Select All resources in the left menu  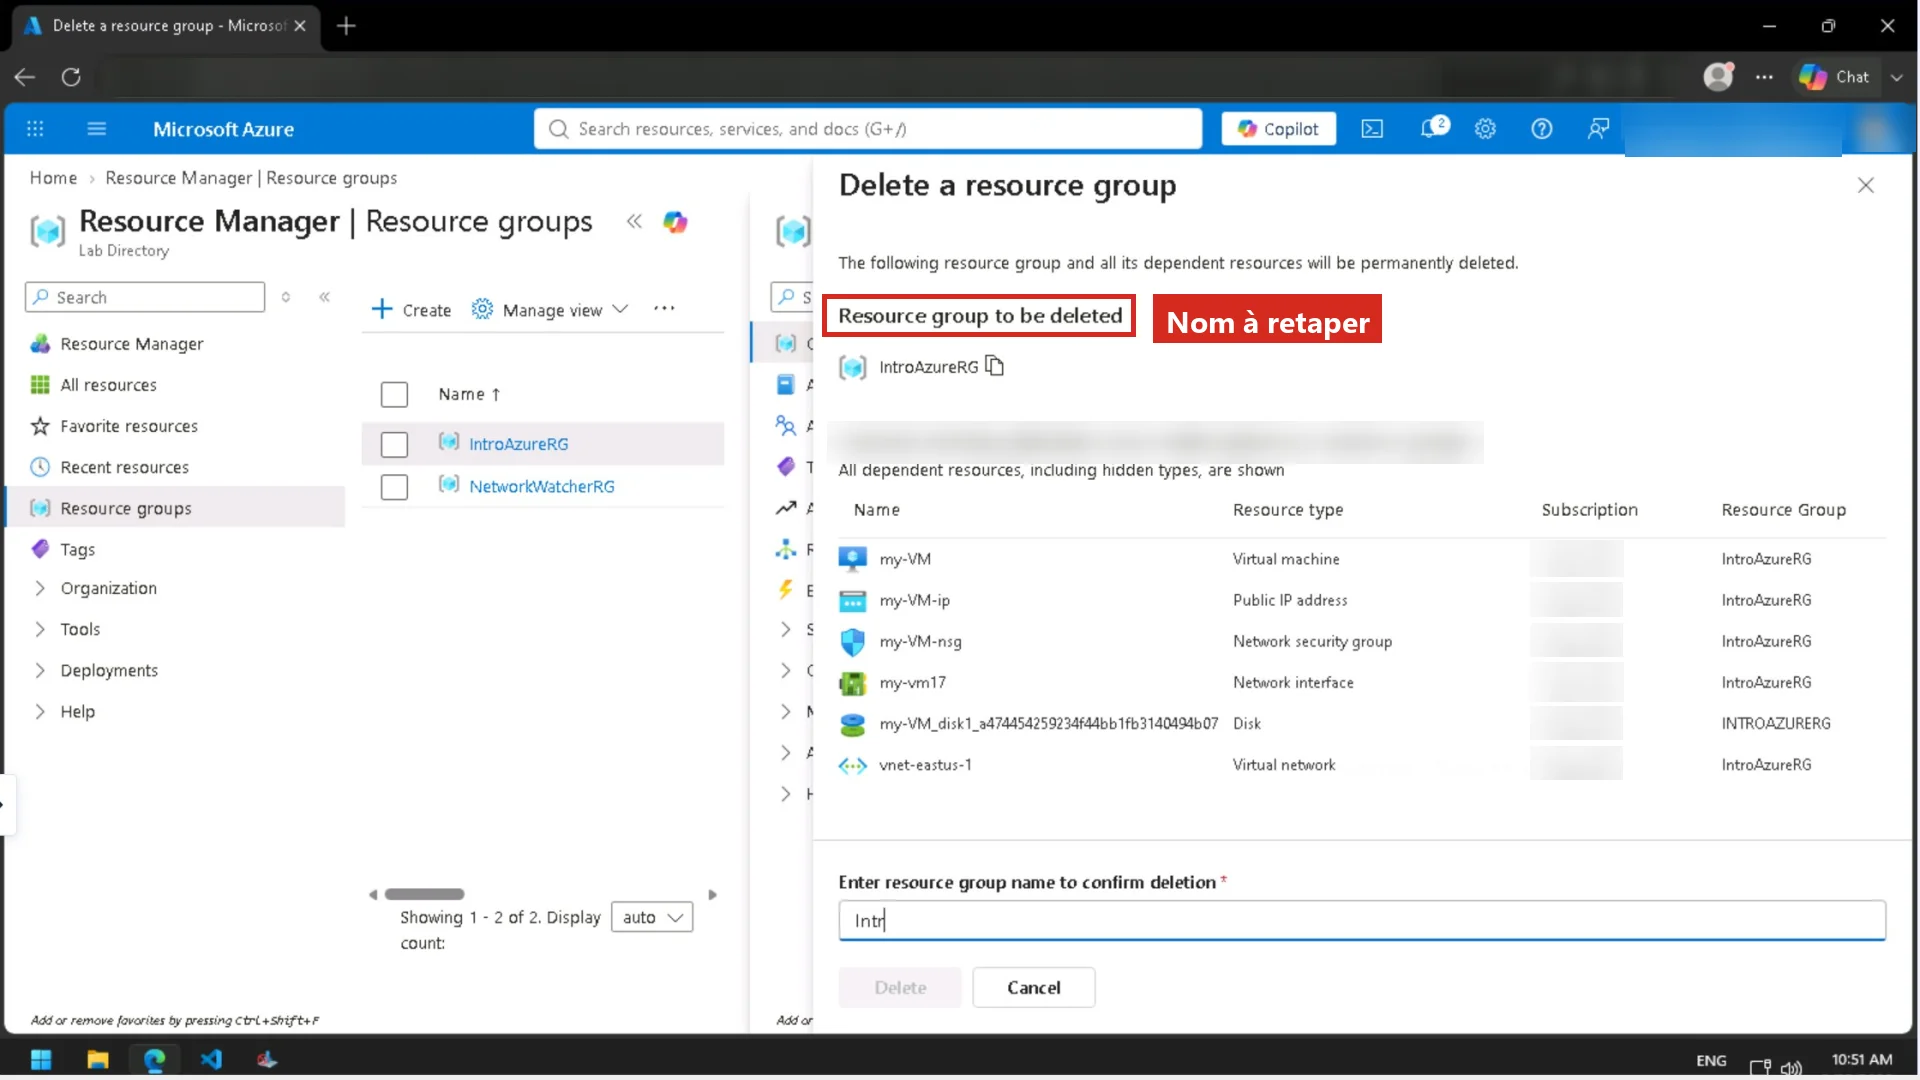108,385
